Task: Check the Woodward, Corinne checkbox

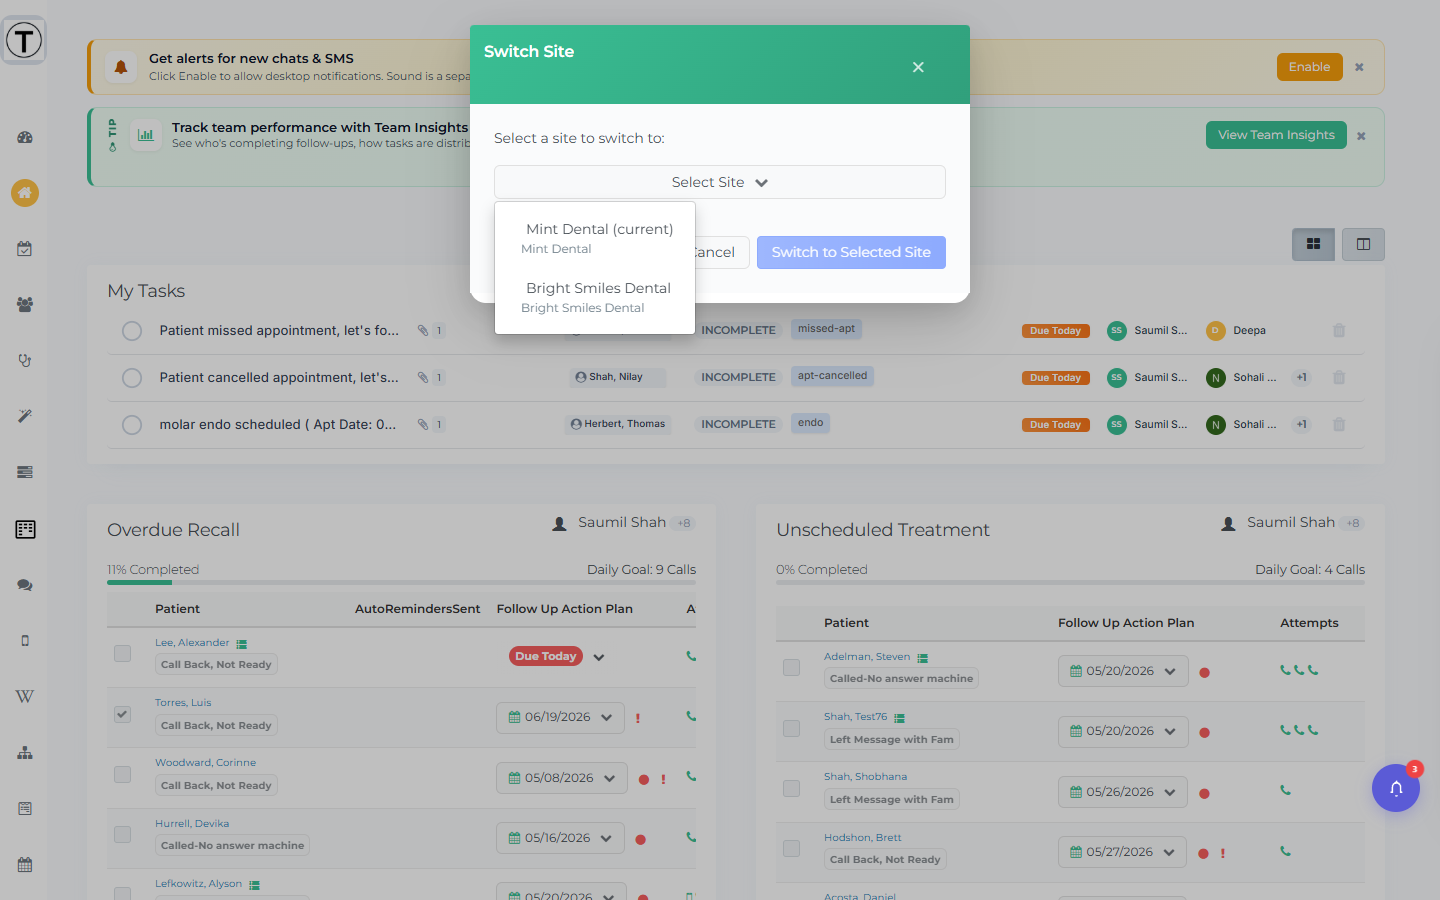Action: (x=122, y=774)
